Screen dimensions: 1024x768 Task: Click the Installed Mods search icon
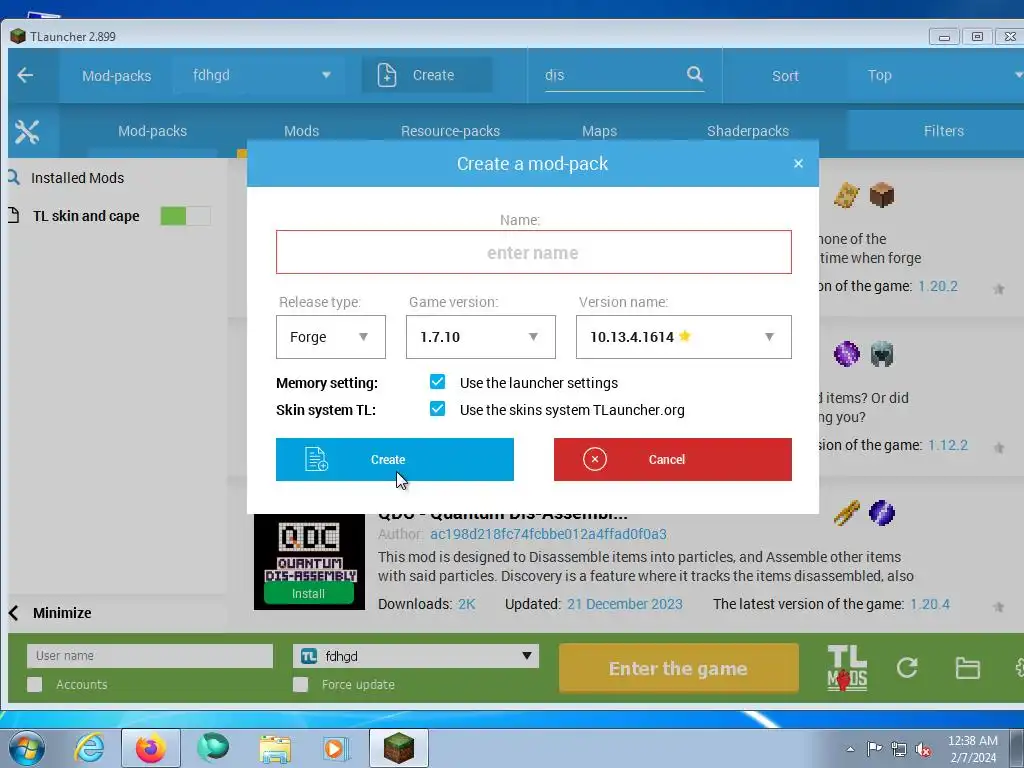14,177
